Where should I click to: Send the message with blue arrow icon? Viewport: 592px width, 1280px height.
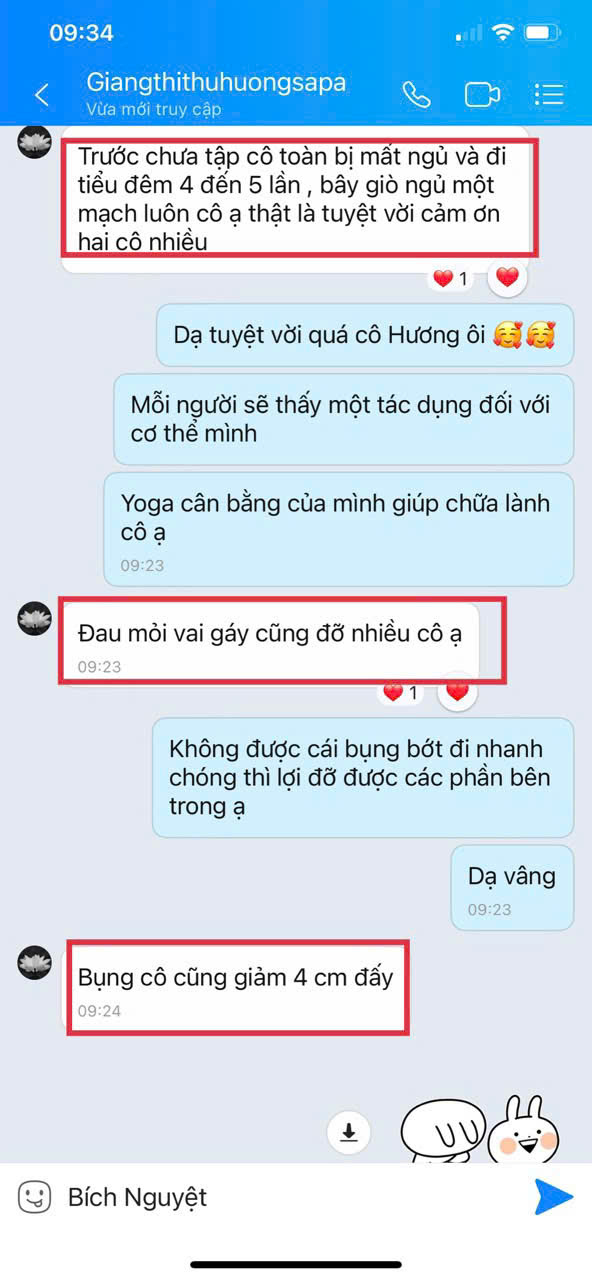coord(553,1196)
